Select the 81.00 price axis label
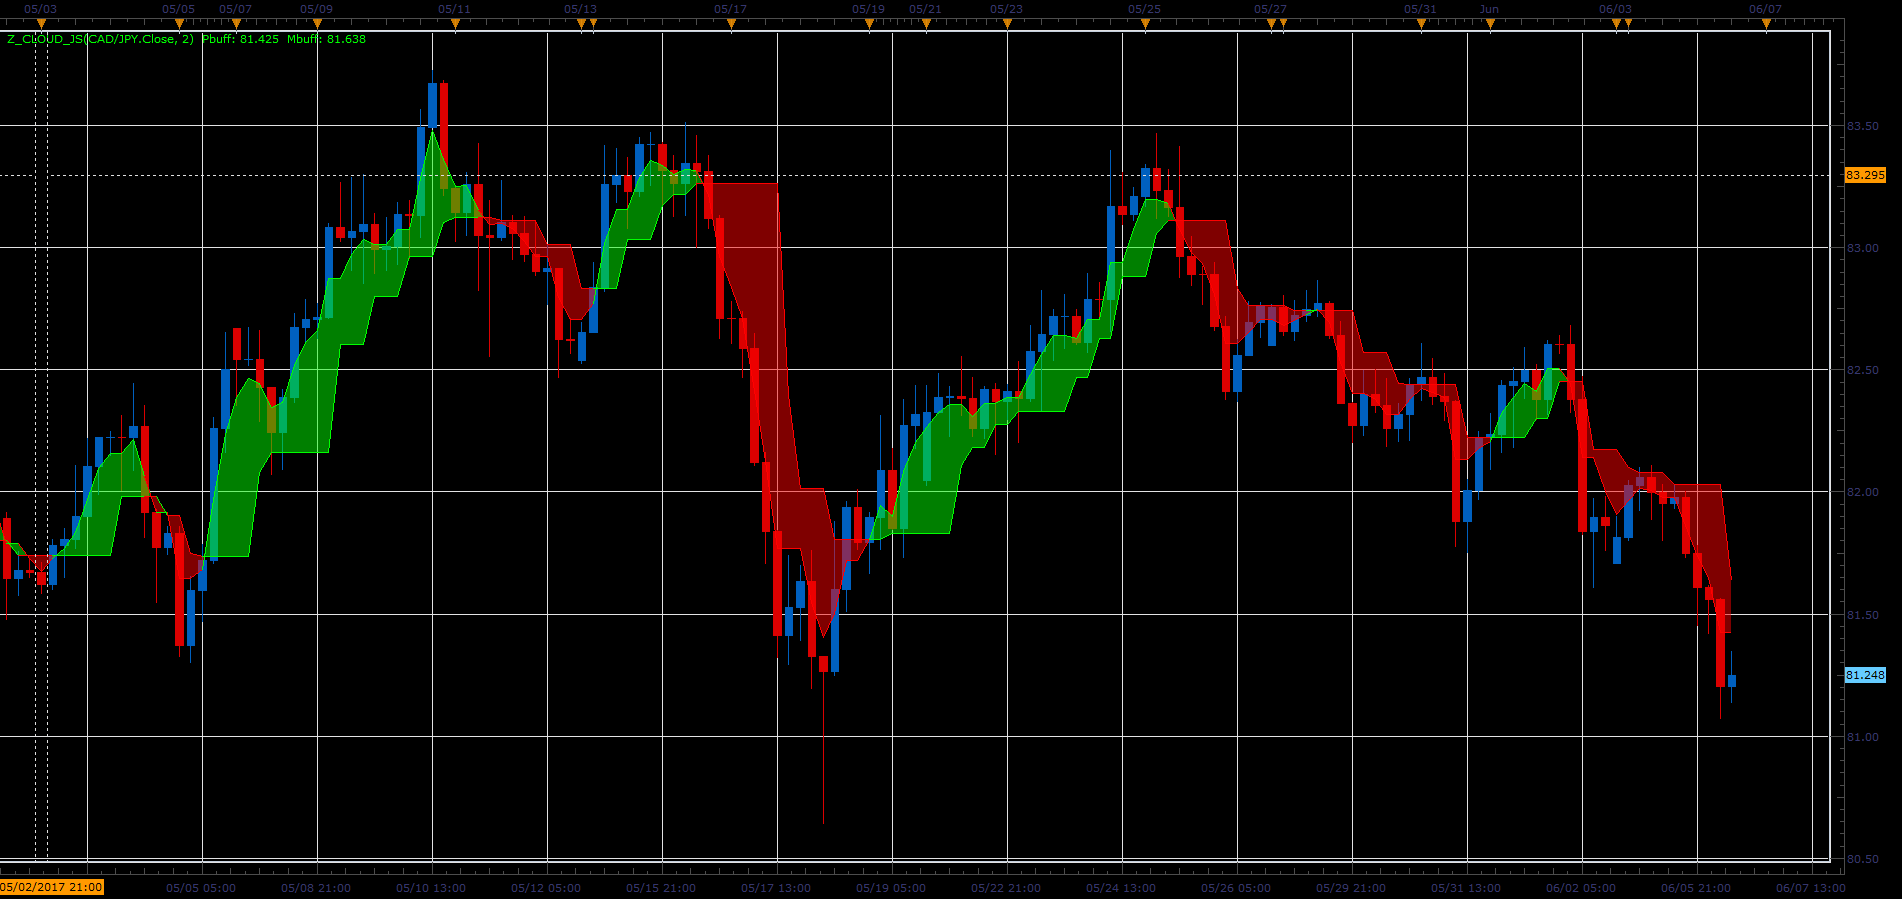The height and width of the screenshot is (899, 1902). coord(1862,737)
